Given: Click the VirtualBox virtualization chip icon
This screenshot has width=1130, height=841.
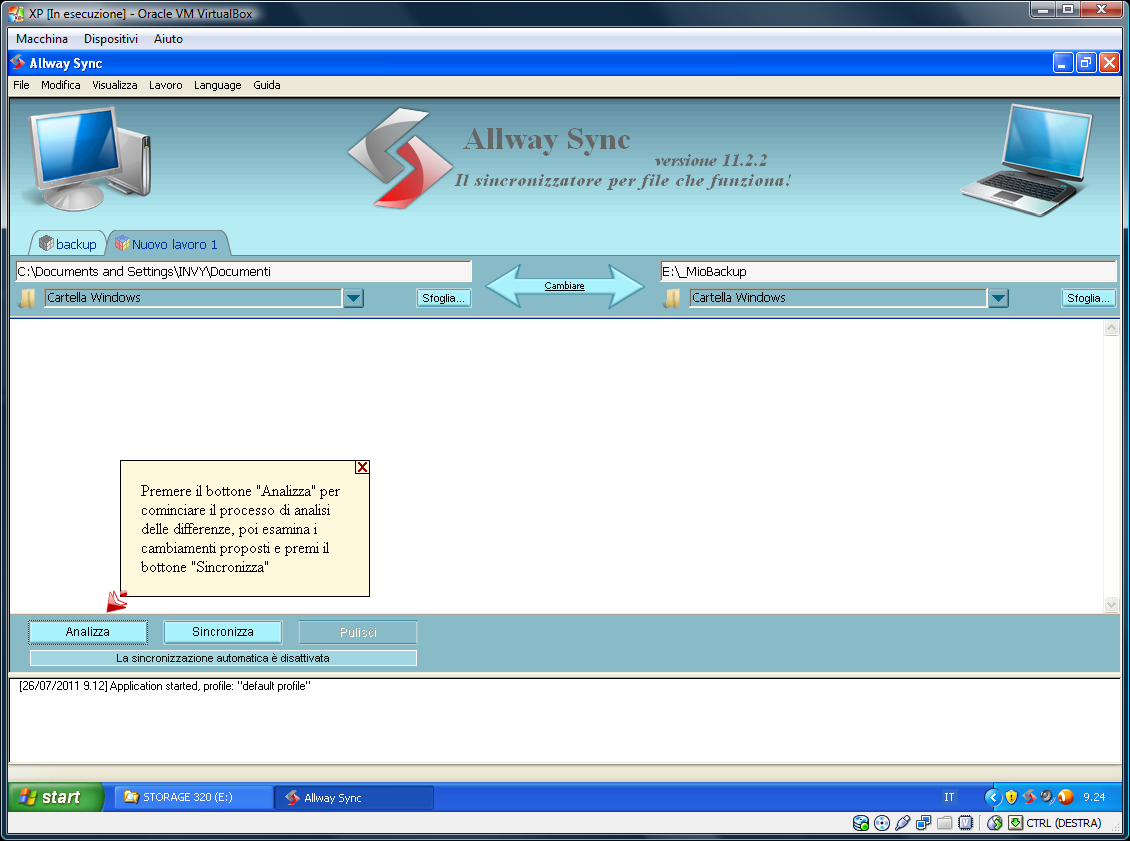Looking at the screenshot, I should [966, 823].
